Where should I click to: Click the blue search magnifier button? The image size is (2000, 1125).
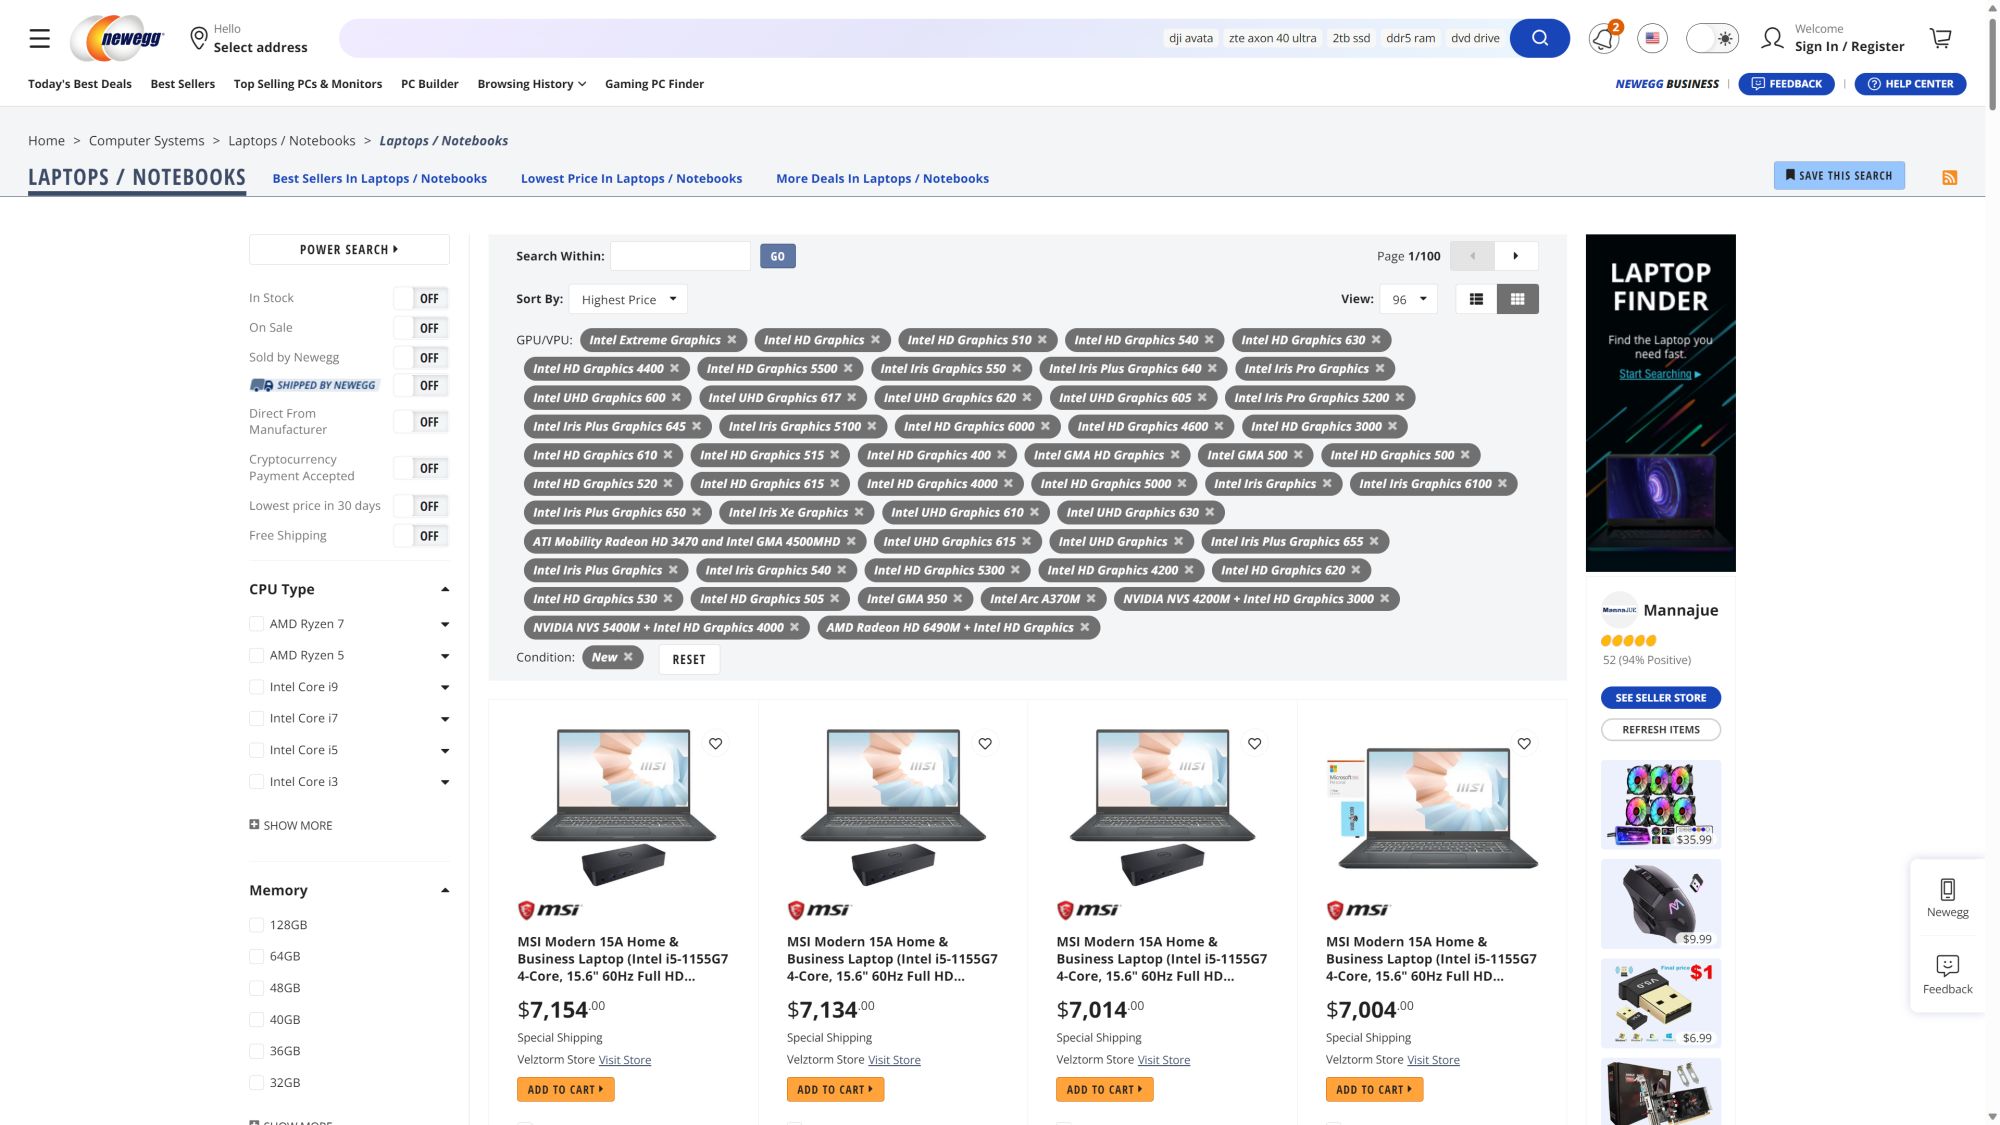point(1539,38)
